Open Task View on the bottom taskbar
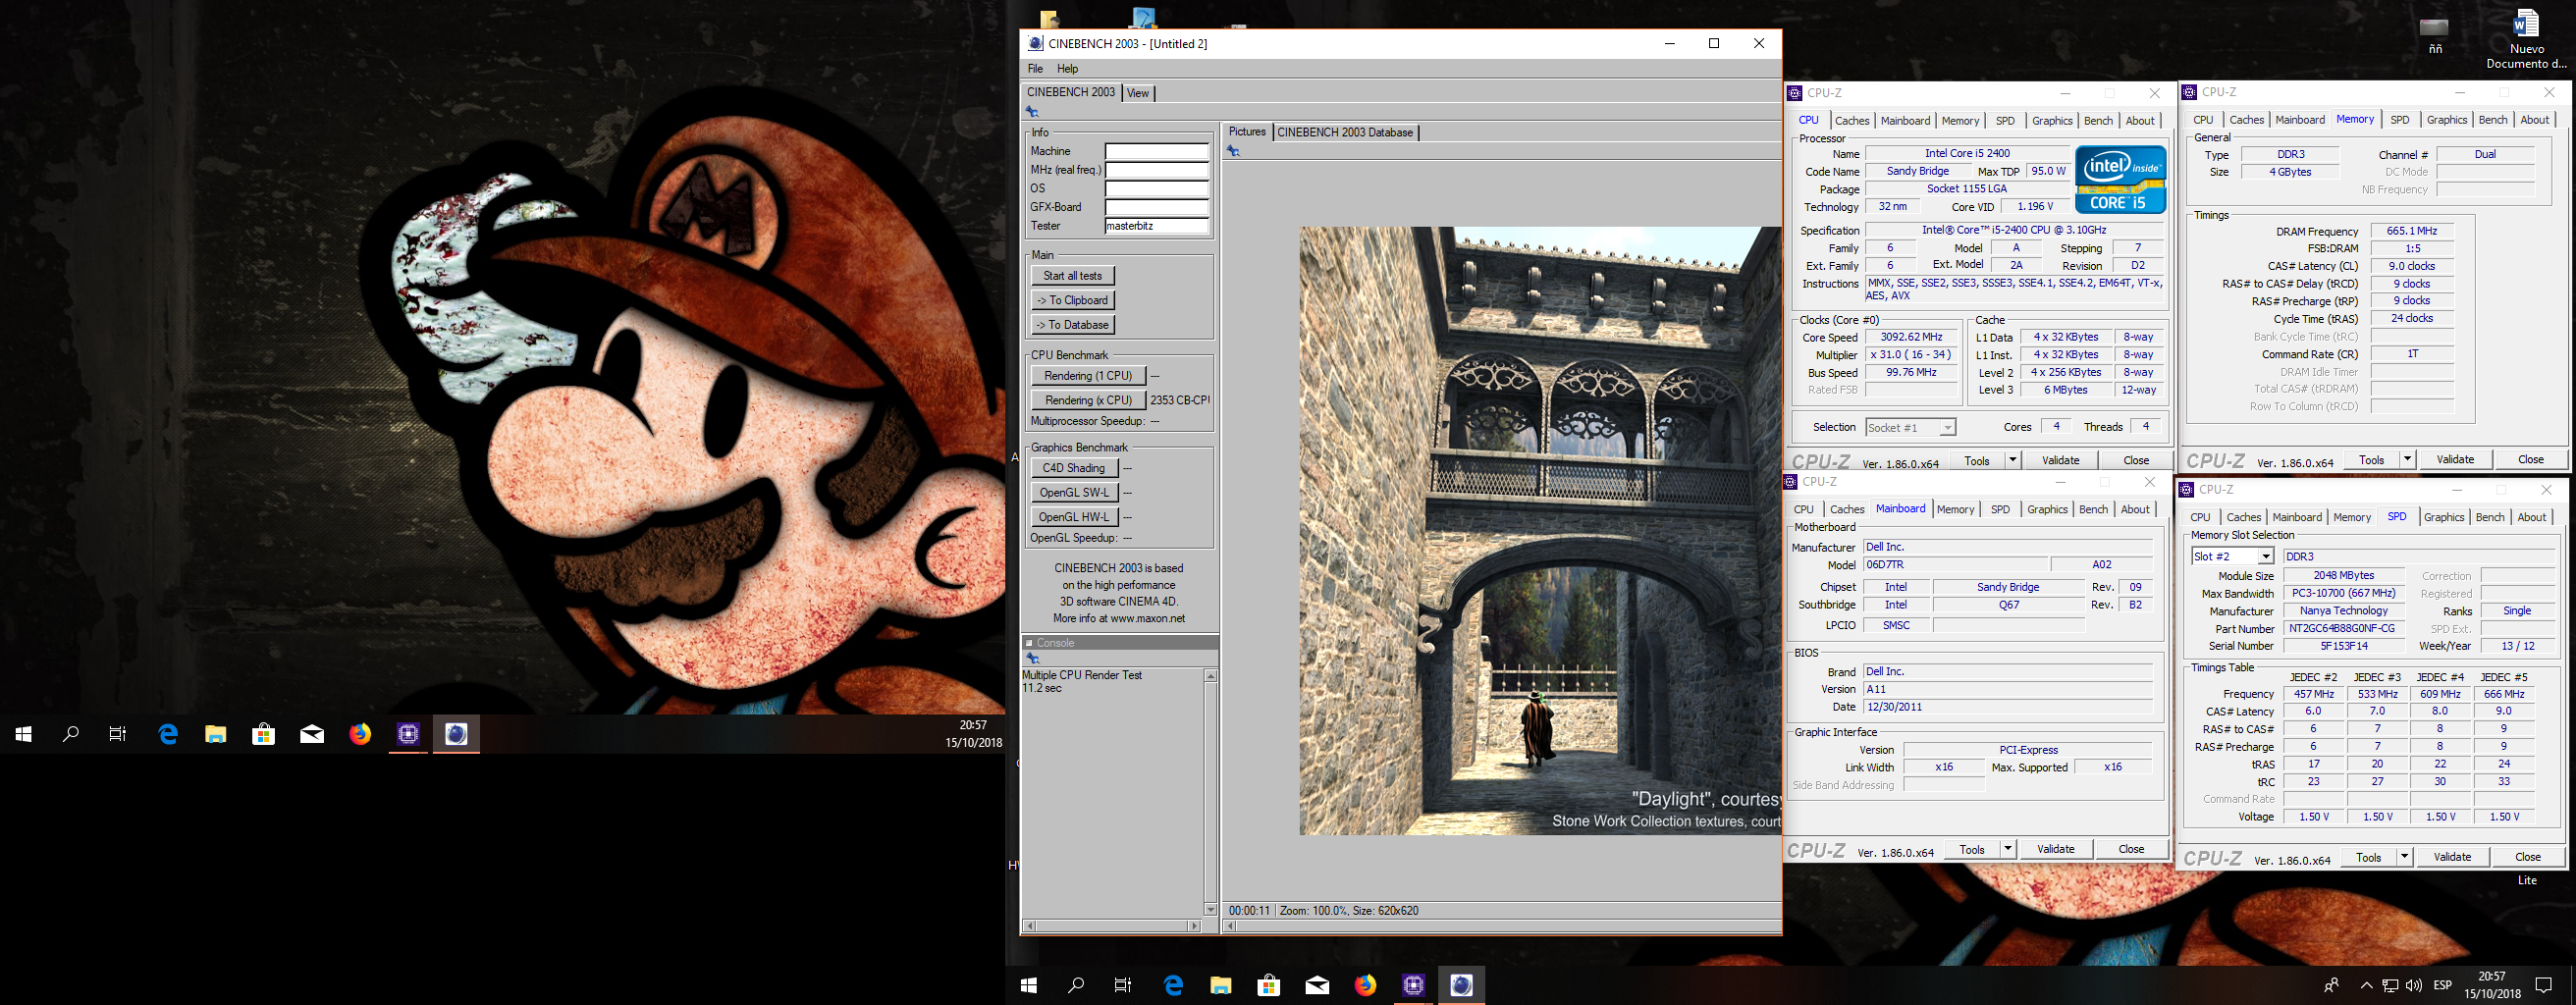This screenshot has height=1005, width=2576. tap(1123, 985)
